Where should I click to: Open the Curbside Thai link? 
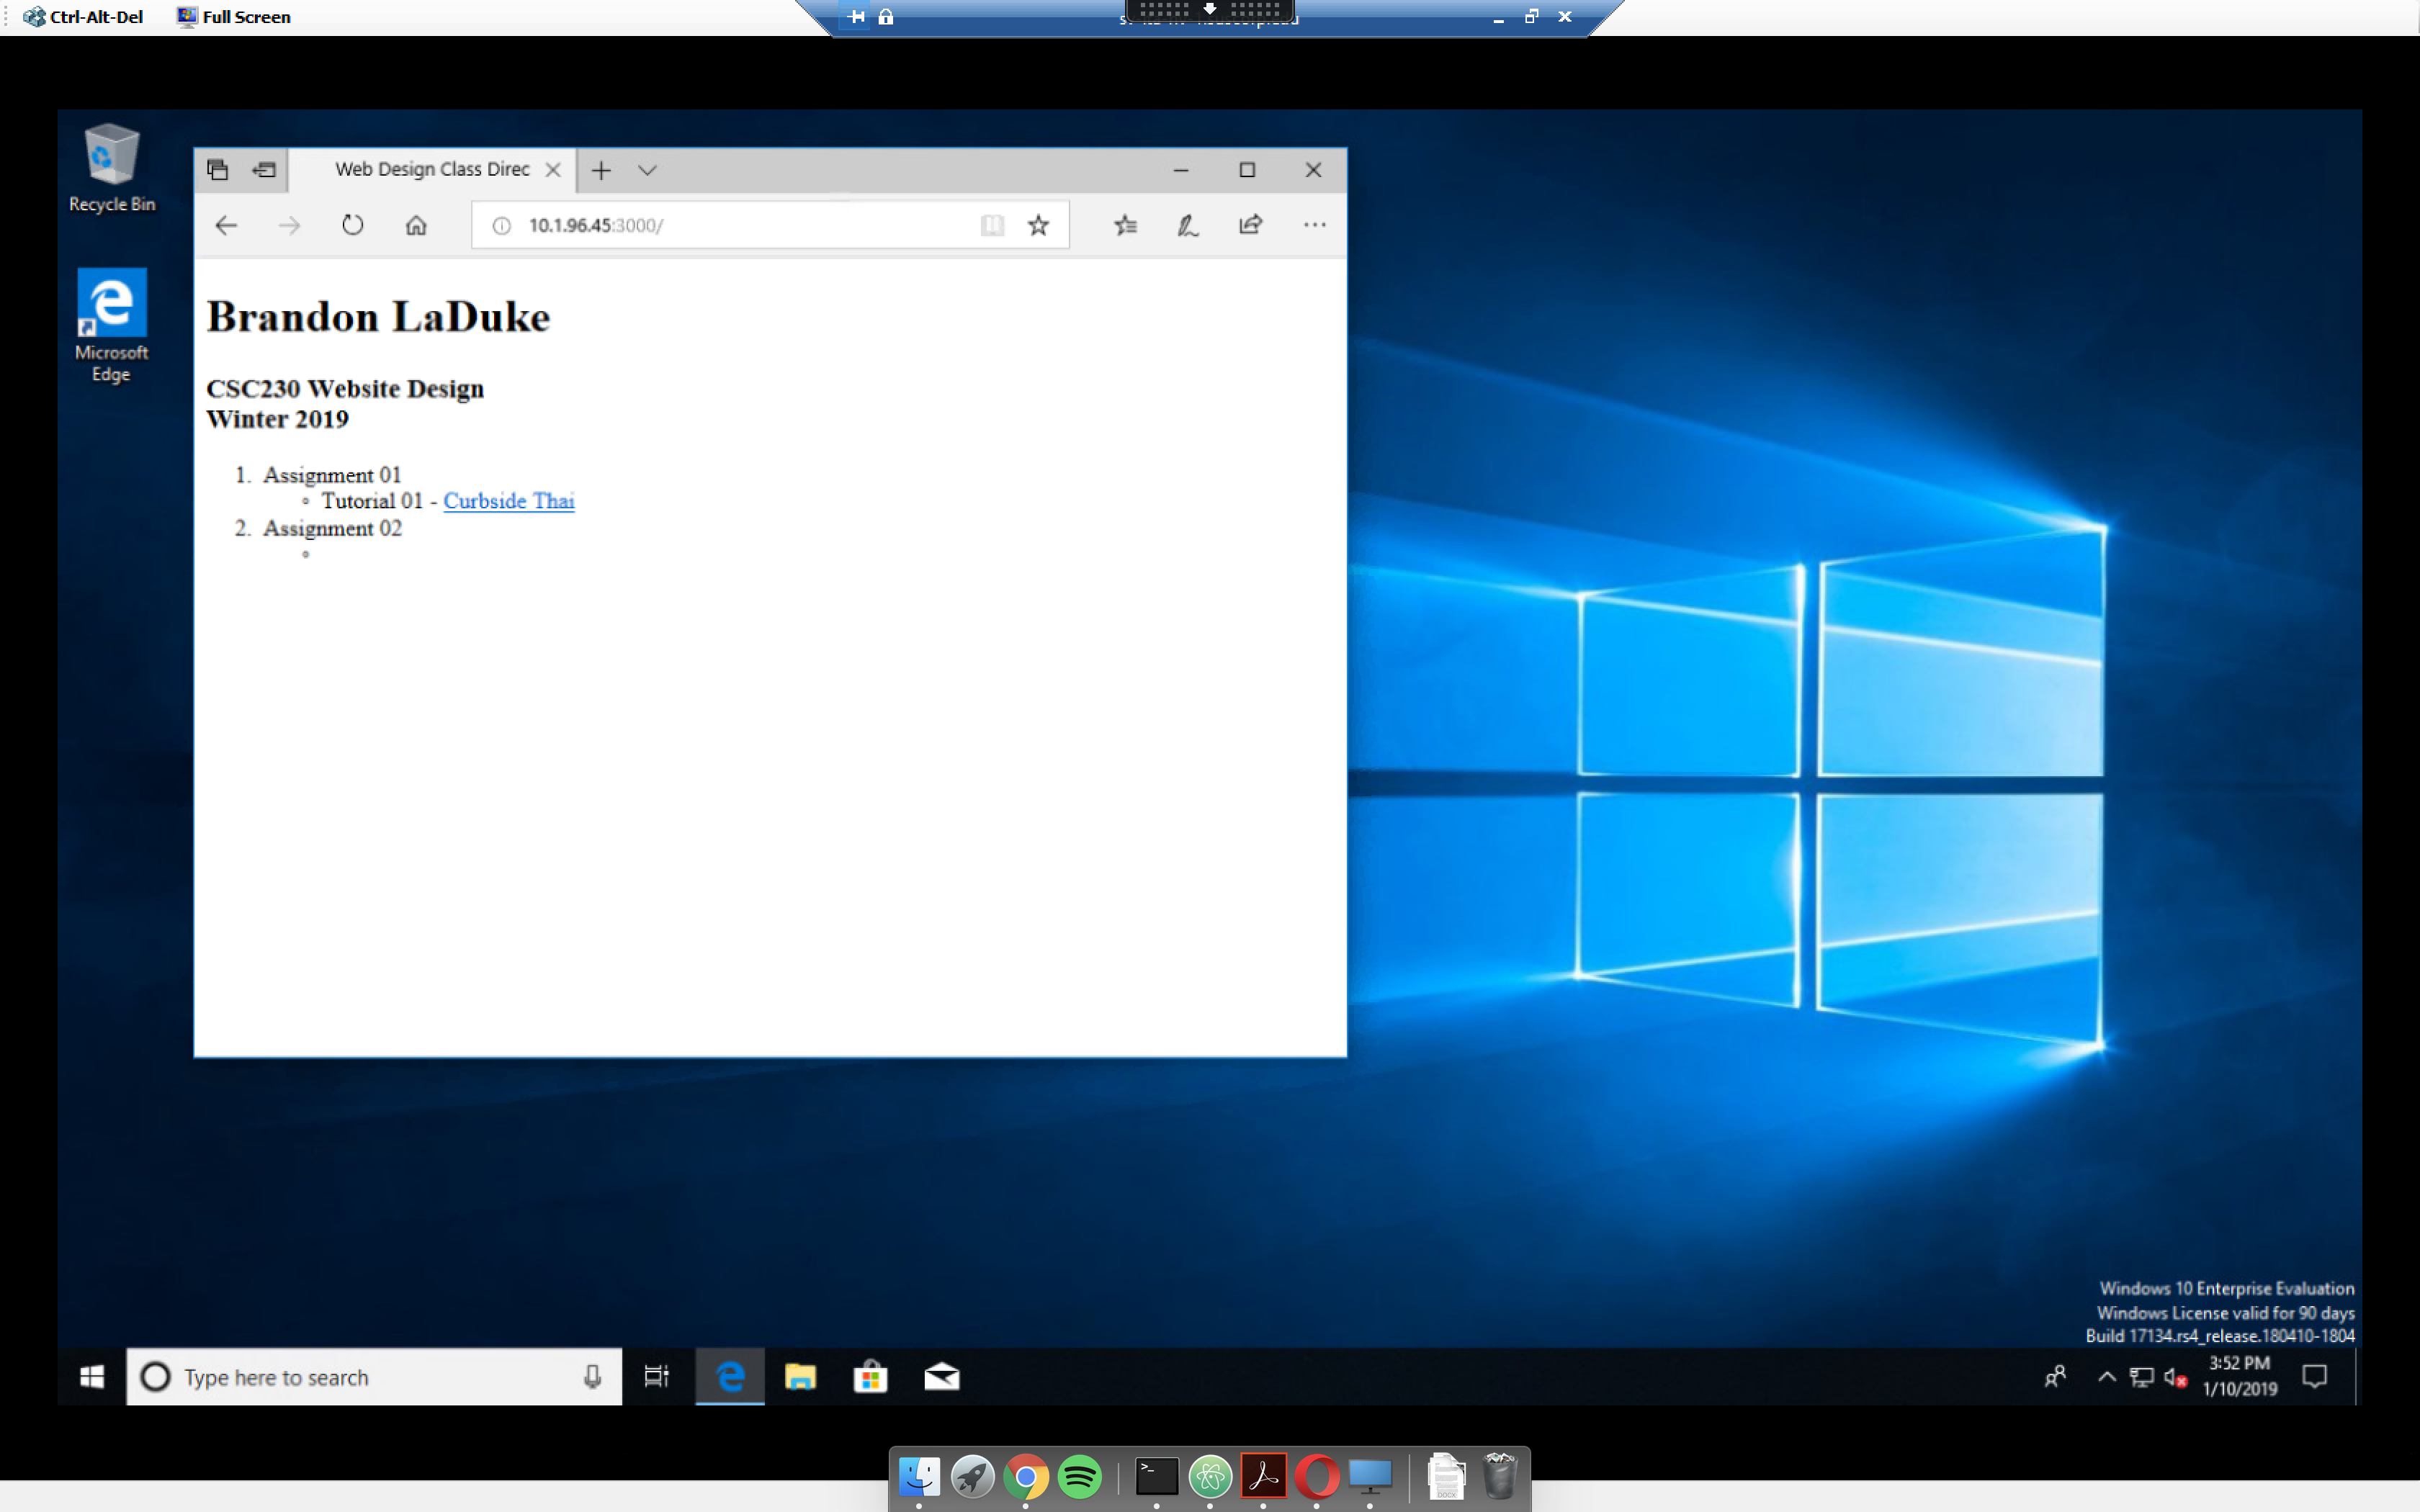coord(508,501)
